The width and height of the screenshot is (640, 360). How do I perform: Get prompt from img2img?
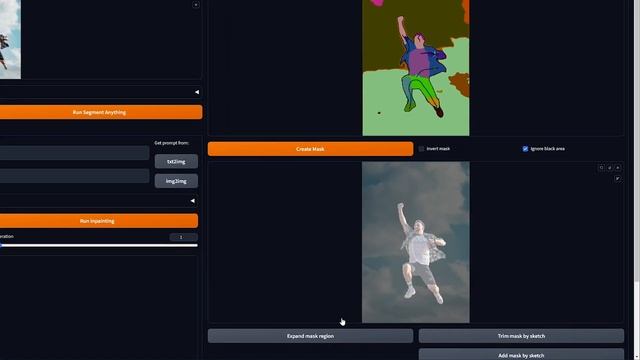pos(176,181)
